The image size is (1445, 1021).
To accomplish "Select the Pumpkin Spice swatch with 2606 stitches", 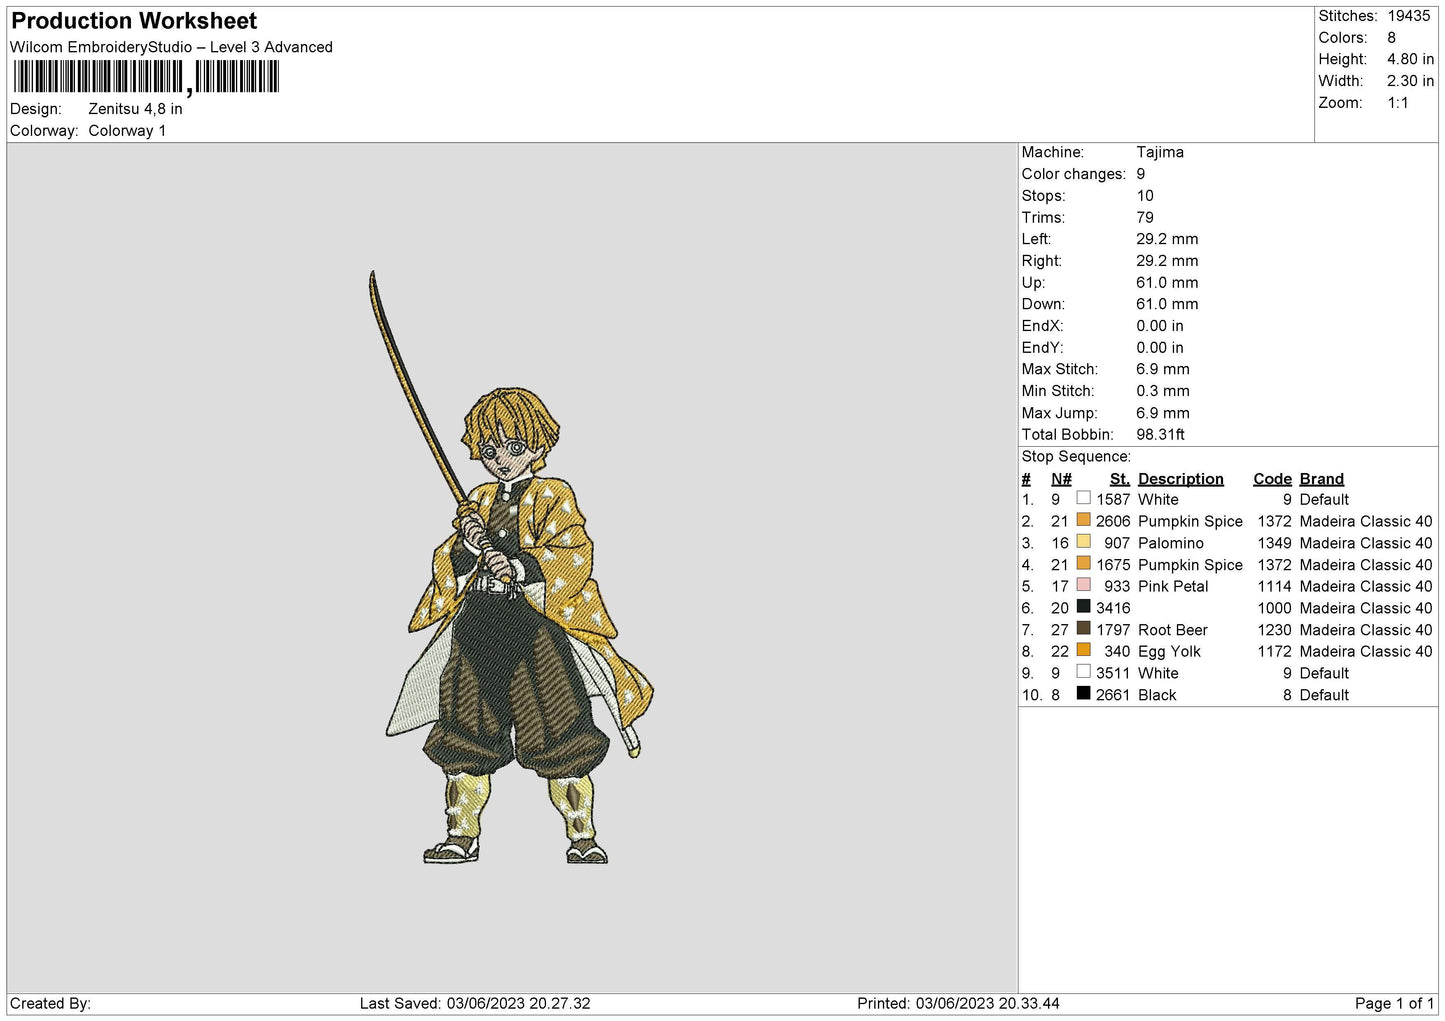I will click(x=1083, y=520).
